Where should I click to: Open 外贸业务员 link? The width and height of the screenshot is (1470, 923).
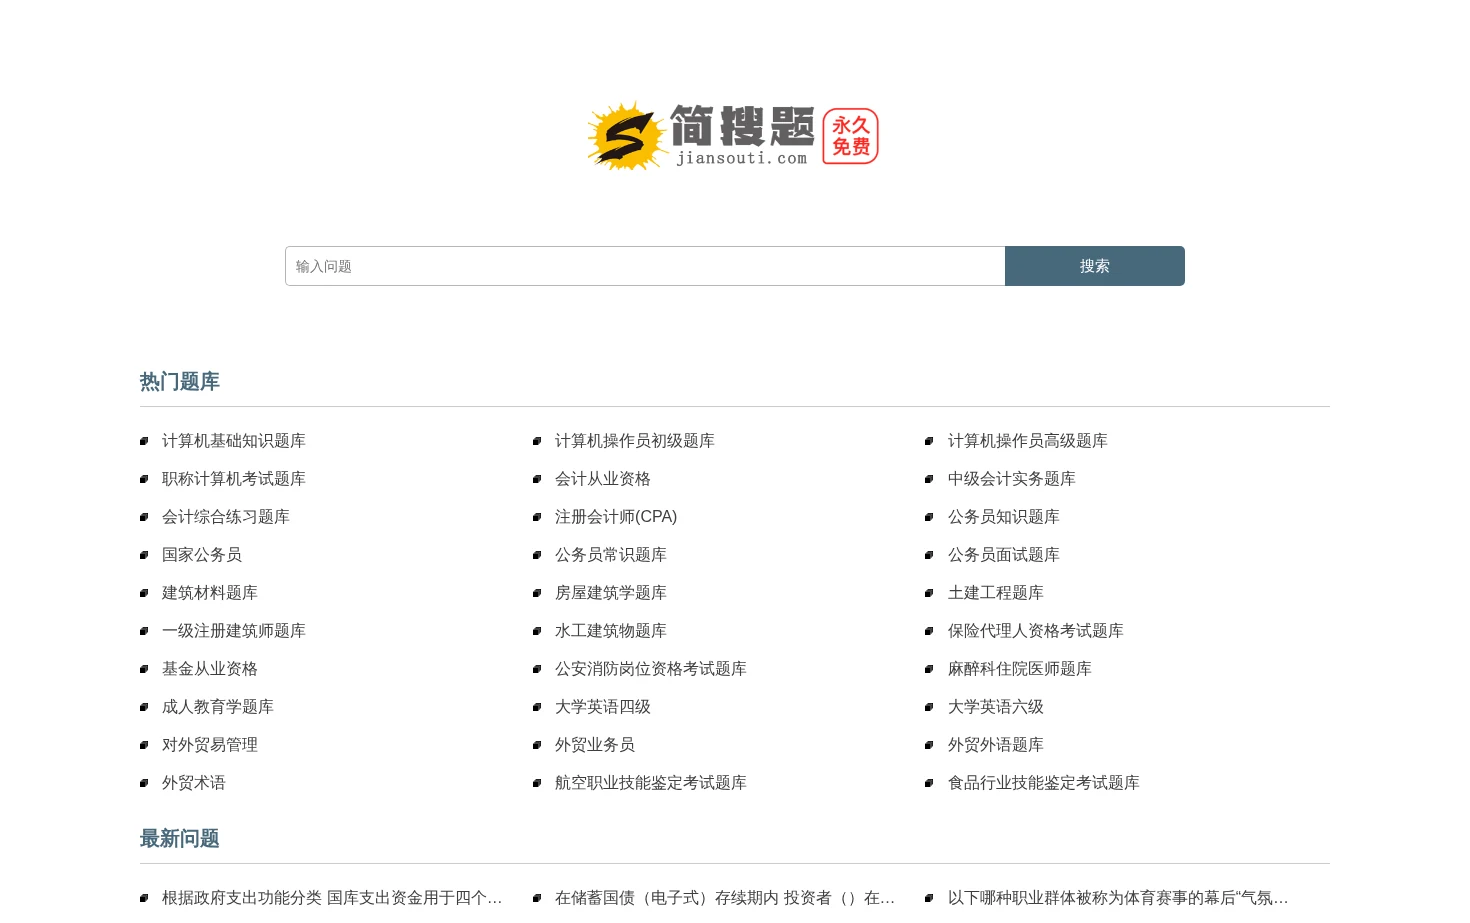[x=595, y=745]
